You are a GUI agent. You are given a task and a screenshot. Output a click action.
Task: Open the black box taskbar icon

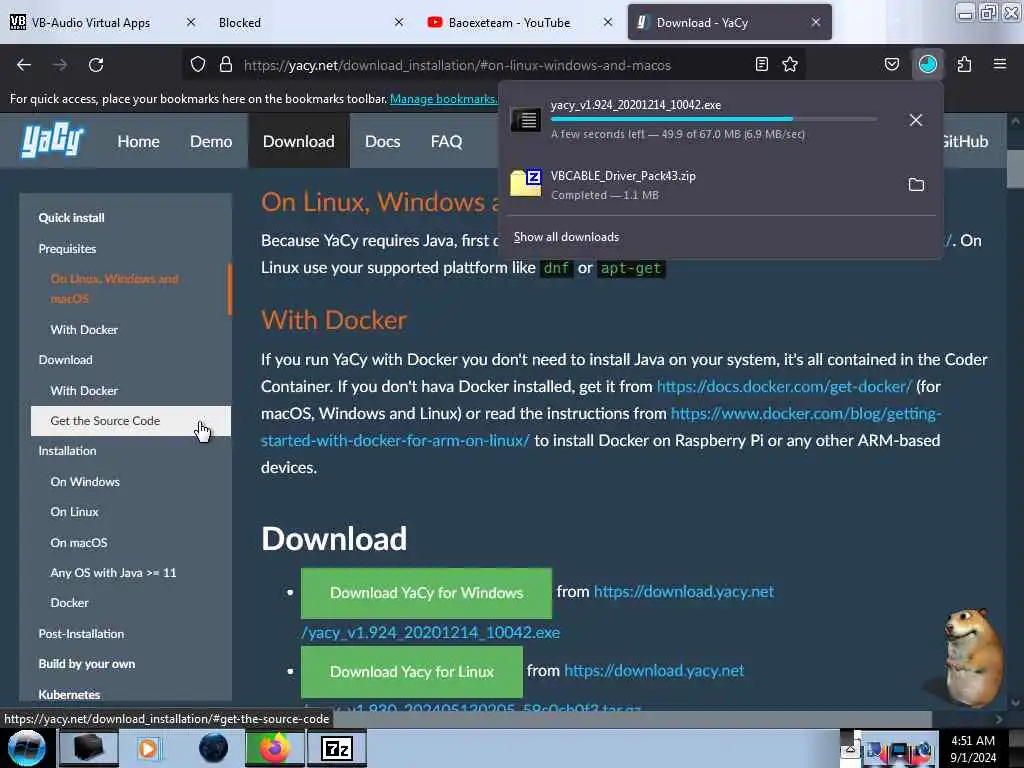[88, 748]
